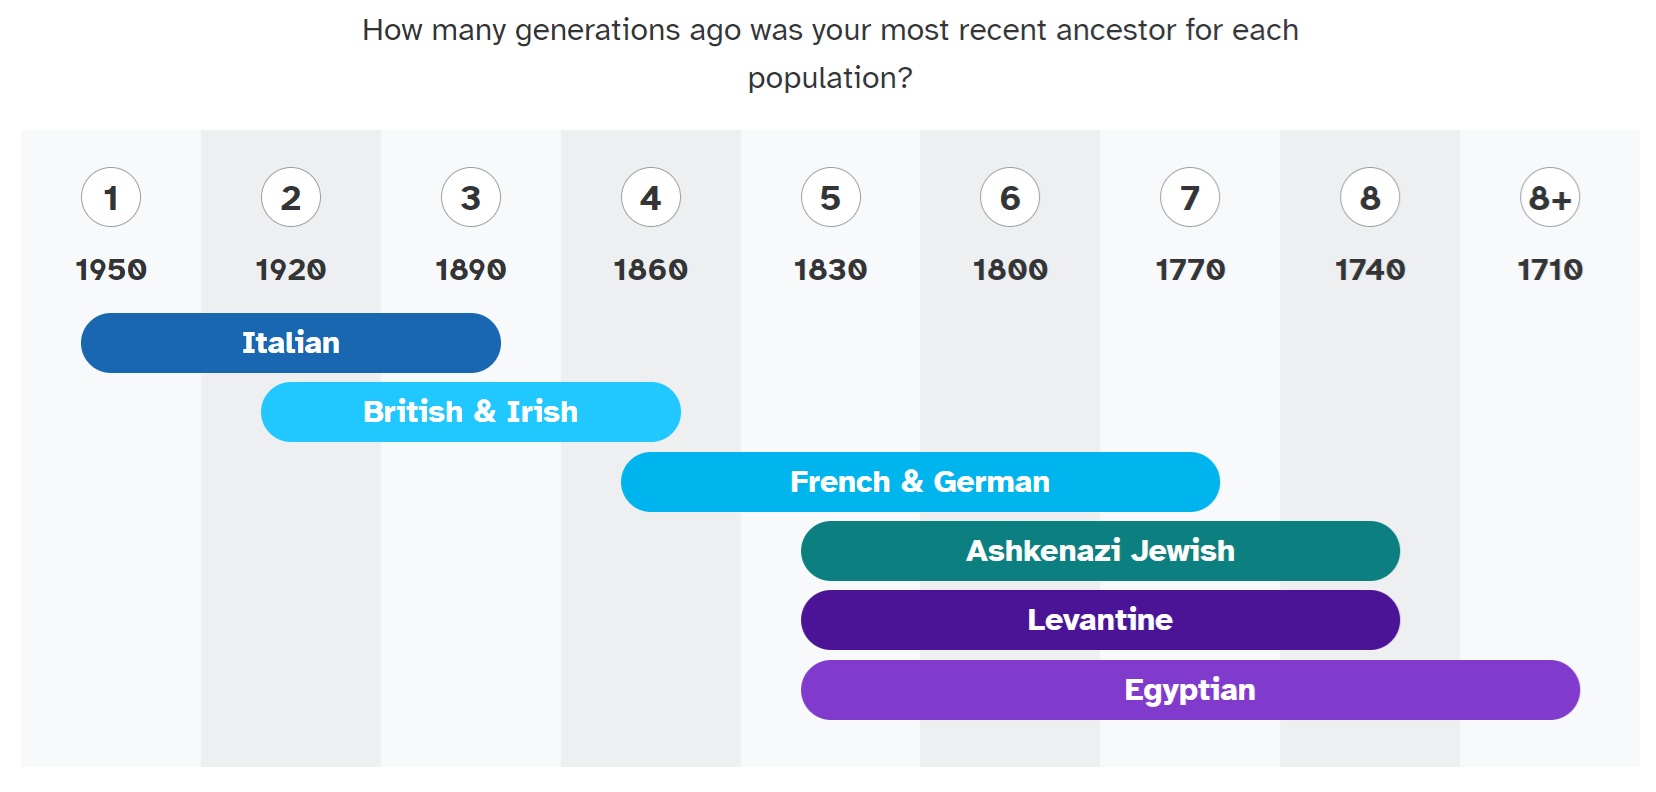Click the 1710 year label
The image size is (1656, 792).
(1550, 270)
